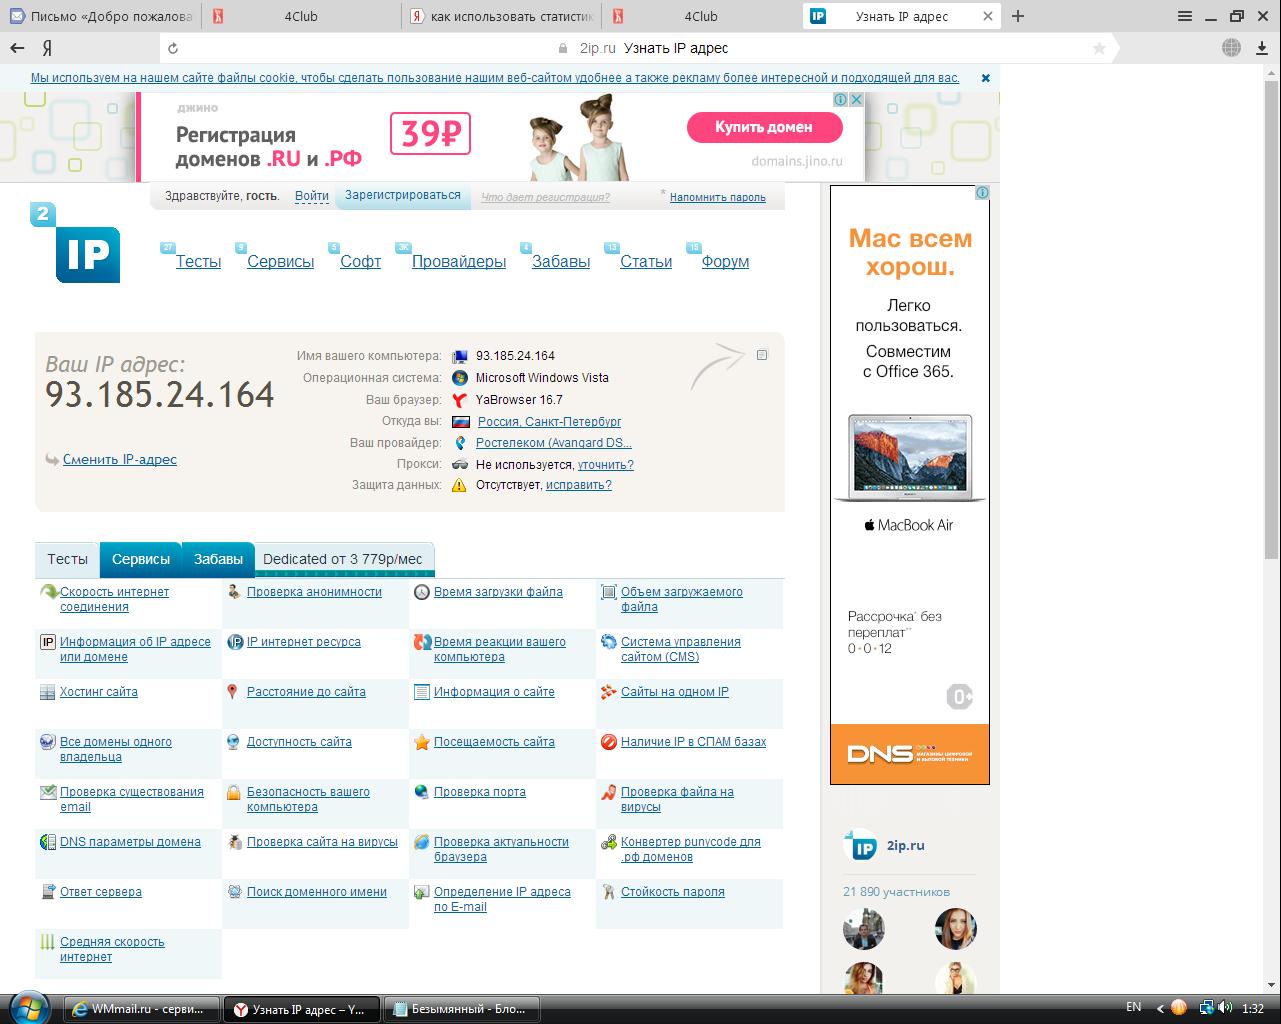Viewport: 1281px width, 1024px height.
Task: Click the исправить data protection link
Action: (x=578, y=485)
